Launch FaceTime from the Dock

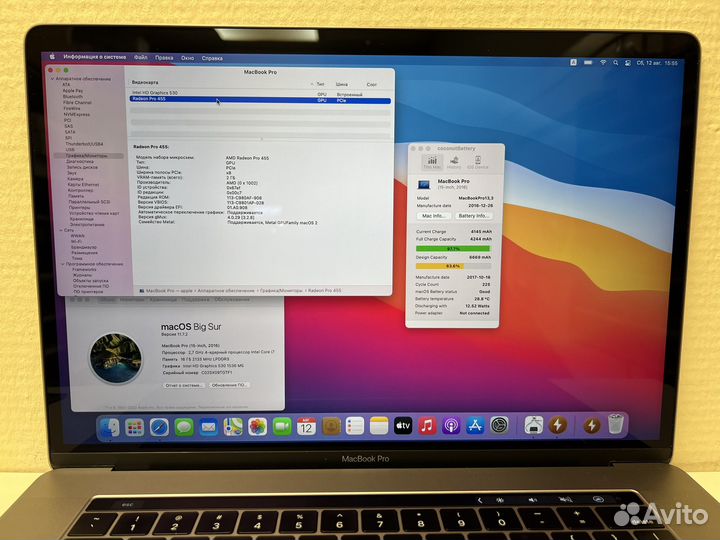(x=282, y=427)
